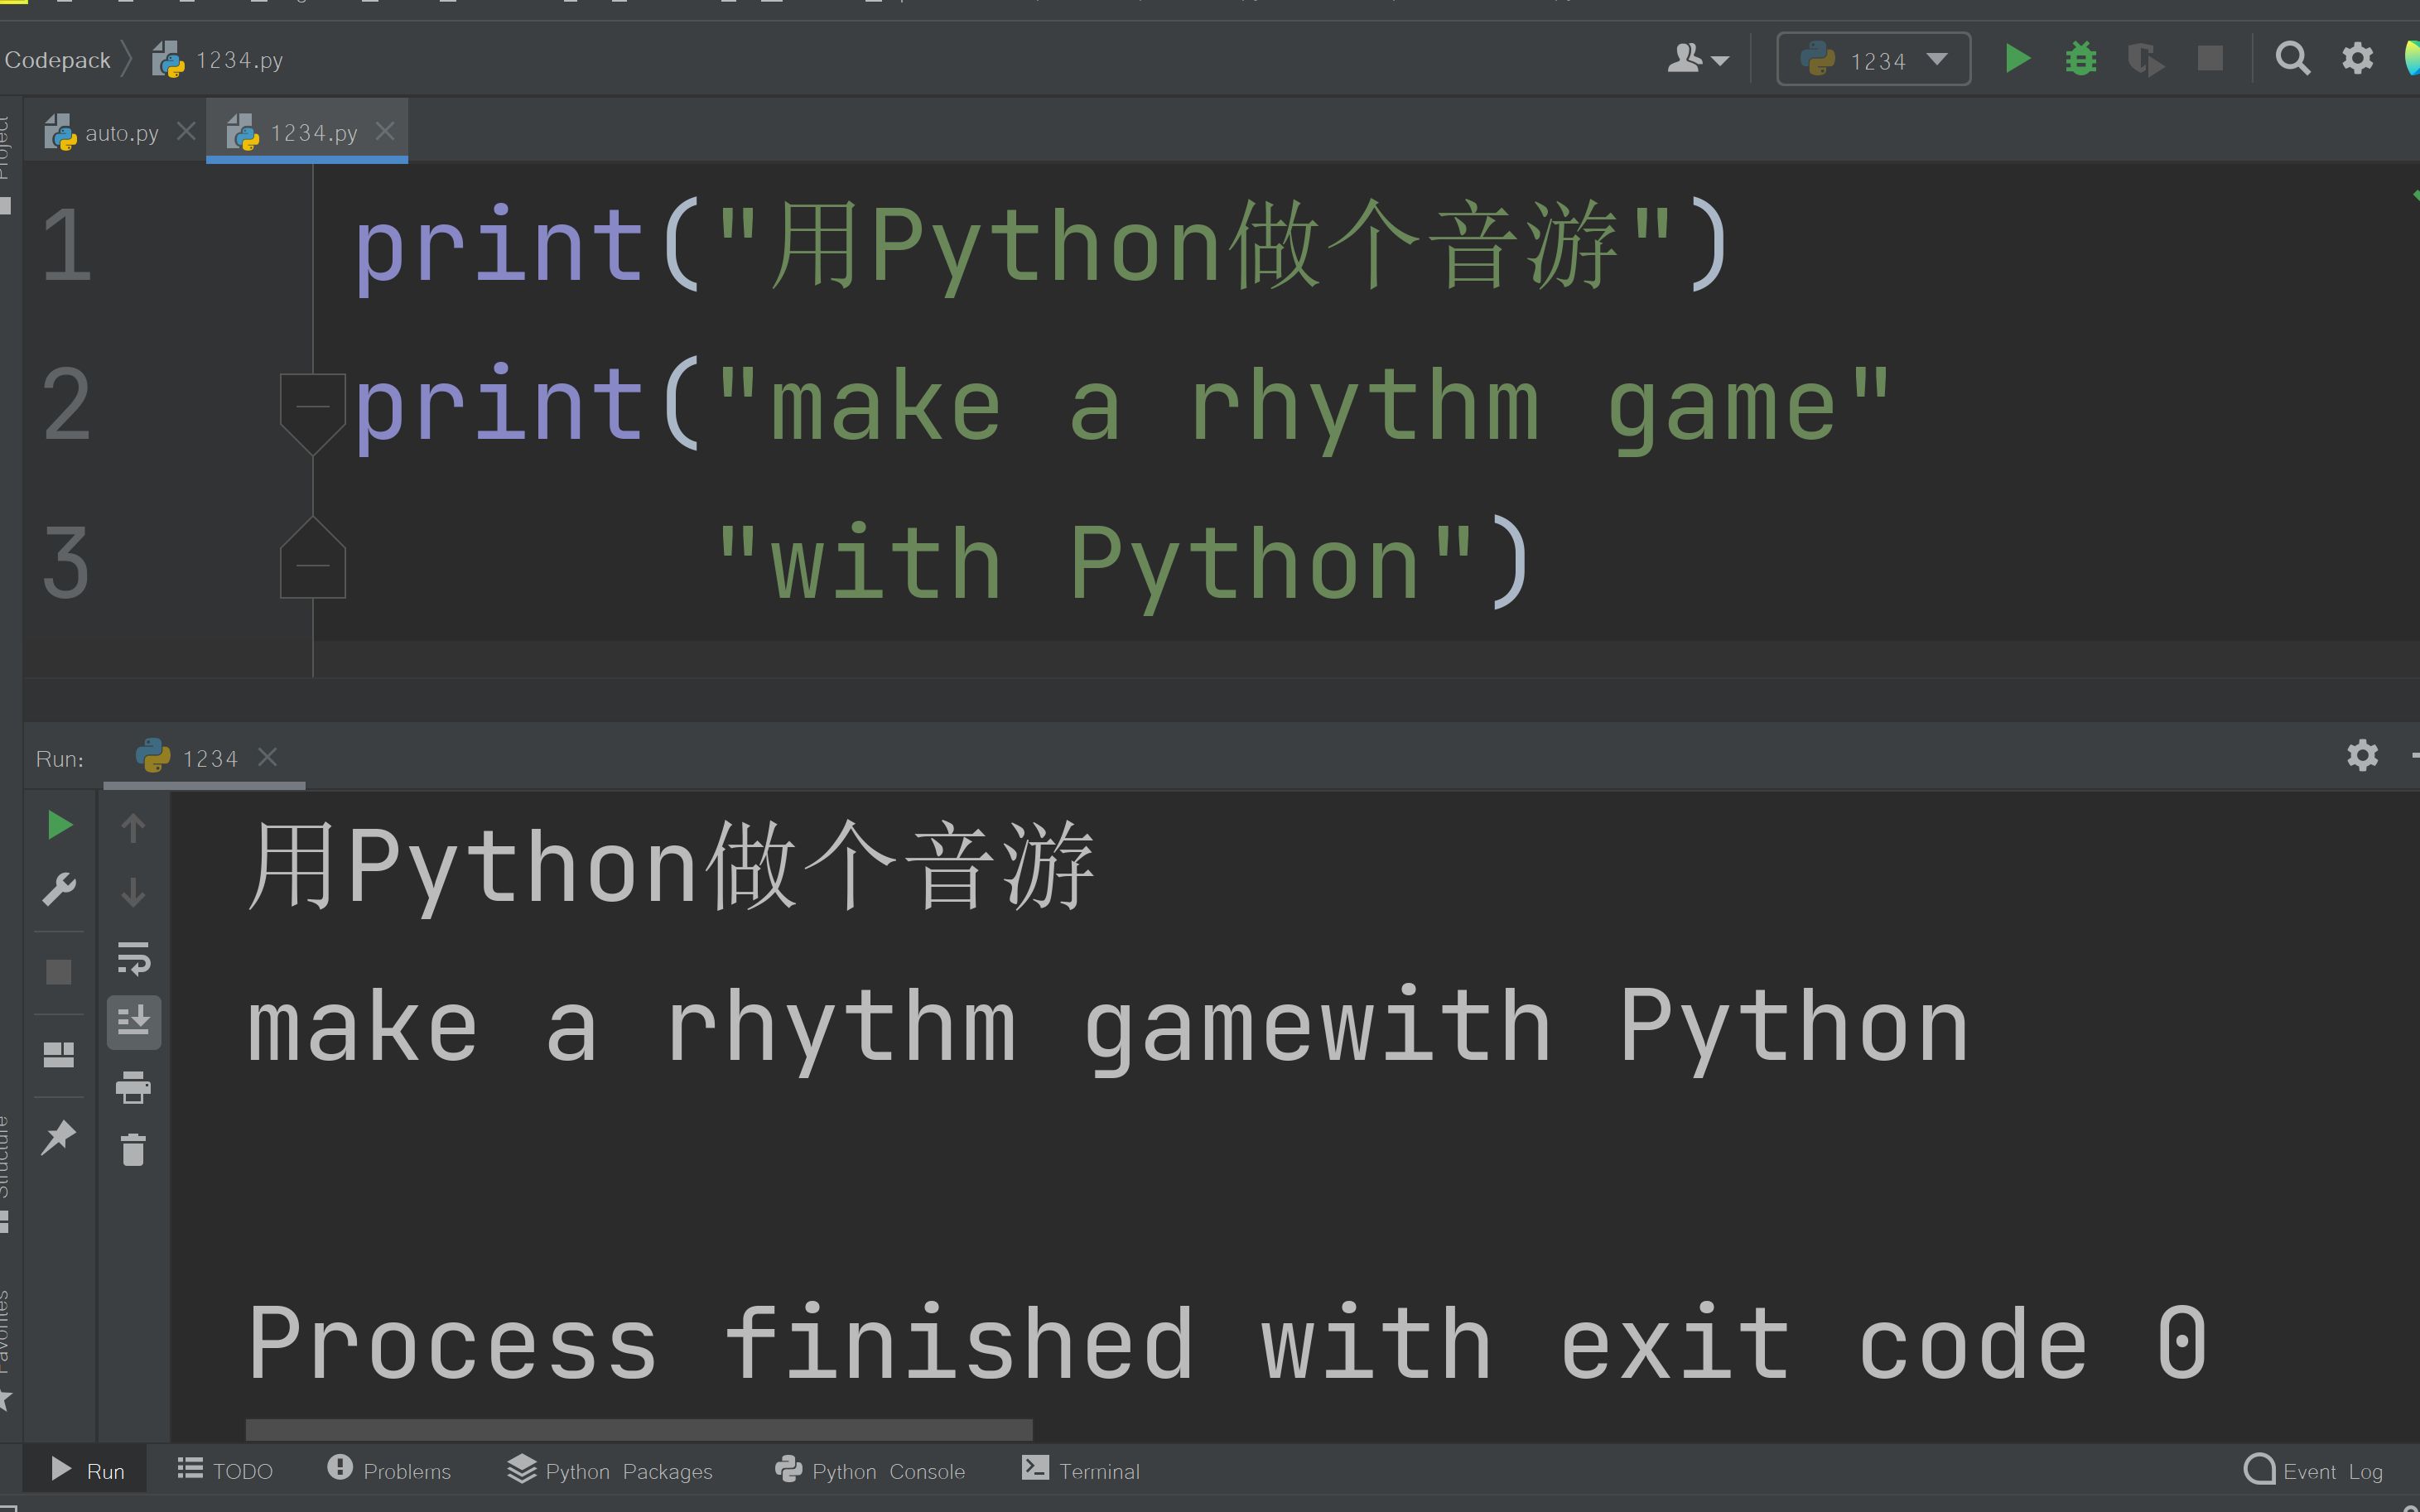Open Settings via the gear icon in toolbar
This screenshot has height=1512, width=2420.
[2357, 59]
